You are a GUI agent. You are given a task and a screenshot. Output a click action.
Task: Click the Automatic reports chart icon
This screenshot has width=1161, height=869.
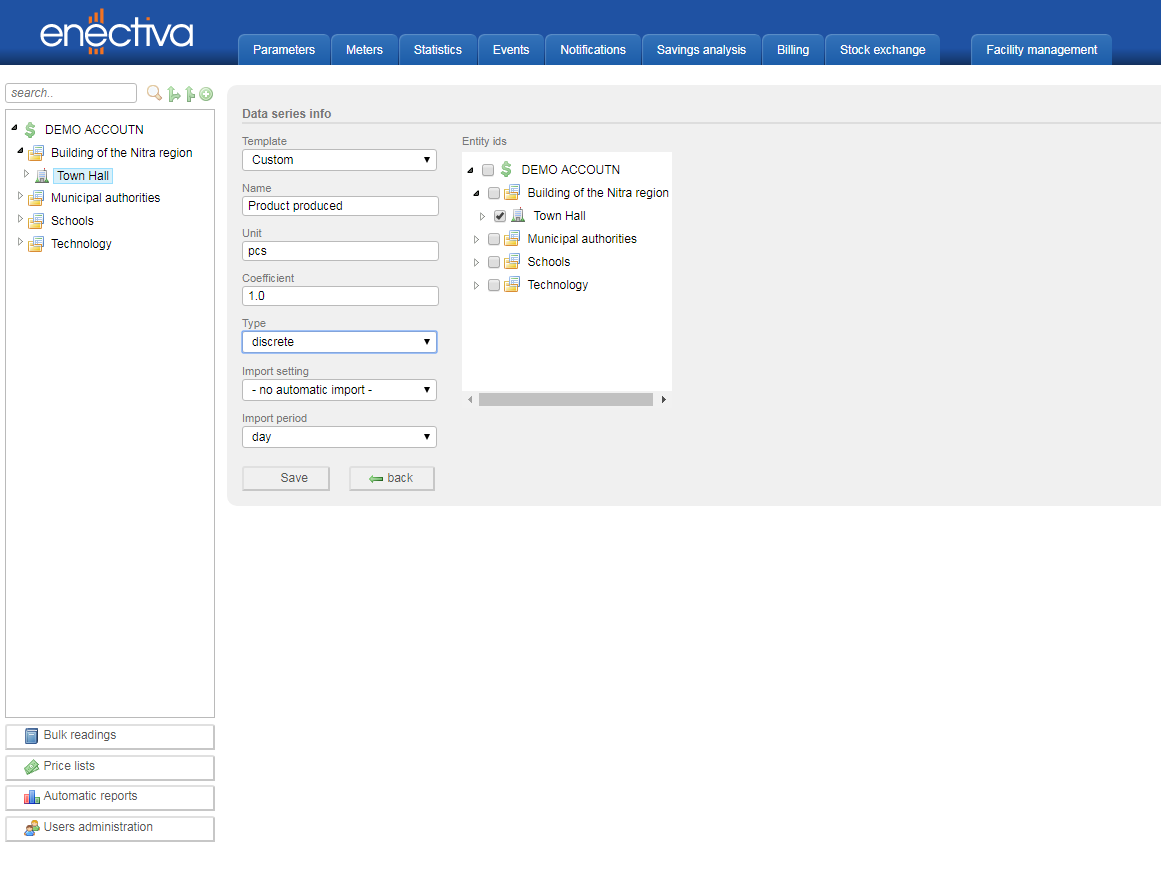click(31, 797)
